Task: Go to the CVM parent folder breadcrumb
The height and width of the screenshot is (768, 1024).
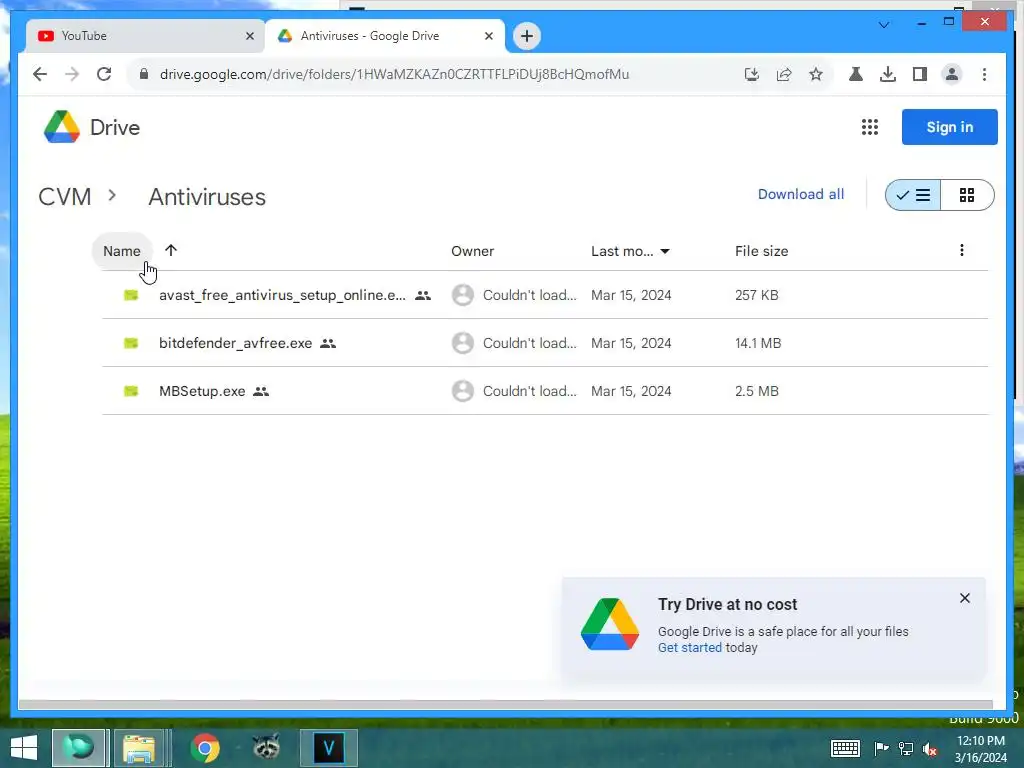Action: (65, 197)
